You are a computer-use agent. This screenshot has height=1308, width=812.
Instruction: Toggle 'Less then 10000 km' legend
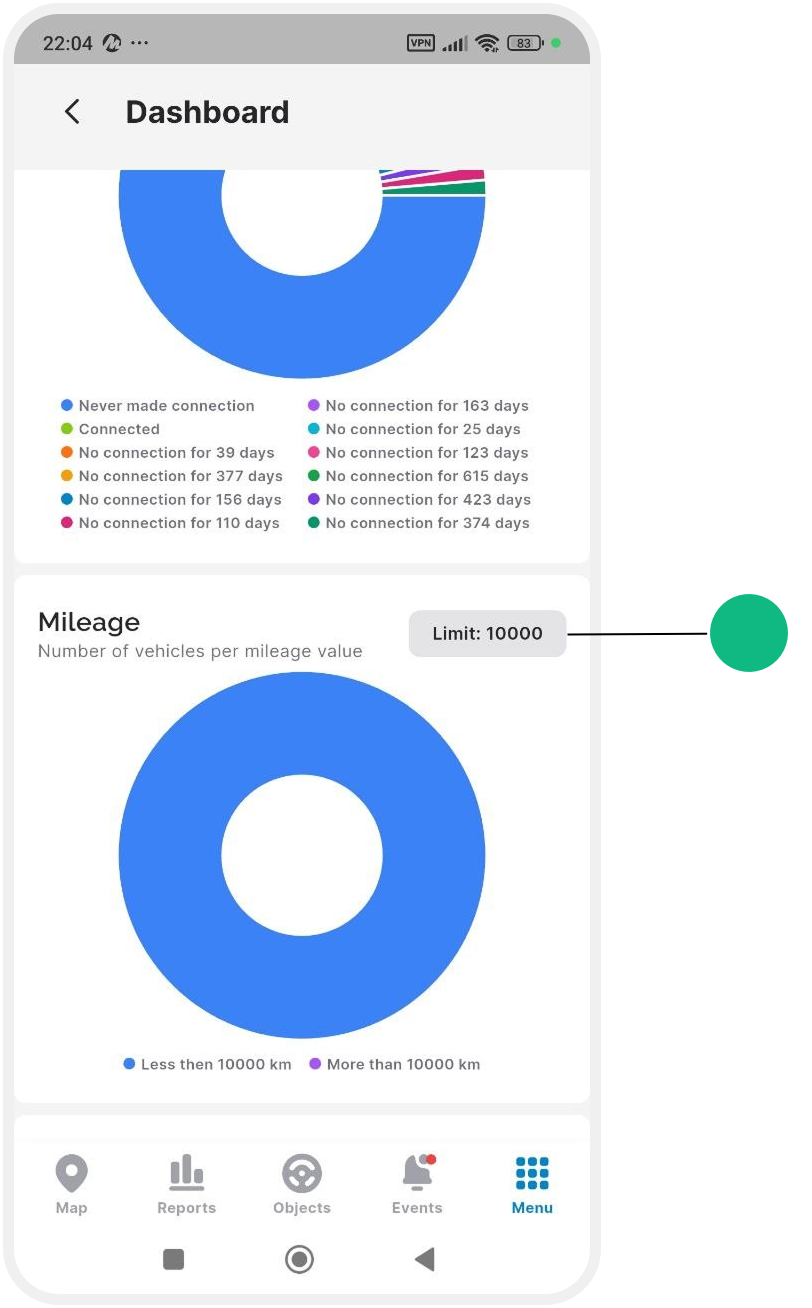pos(207,1064)
